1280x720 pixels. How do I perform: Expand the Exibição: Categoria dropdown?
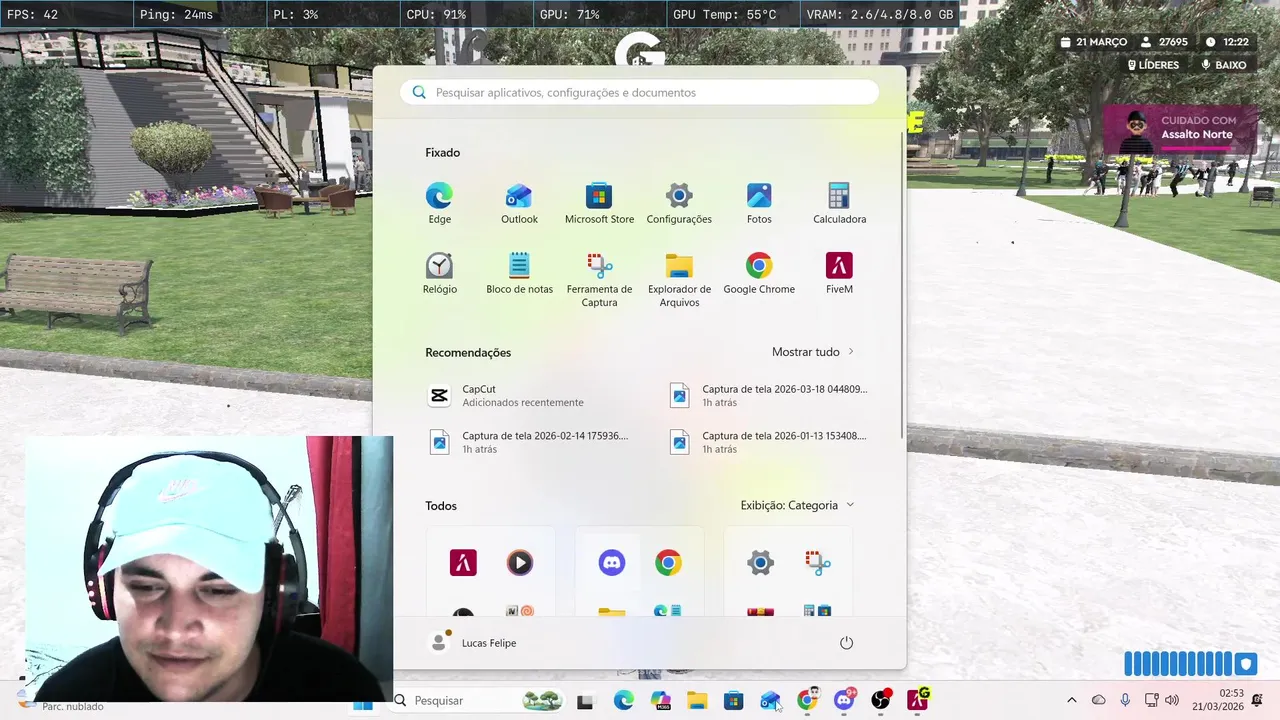point(797,505)
